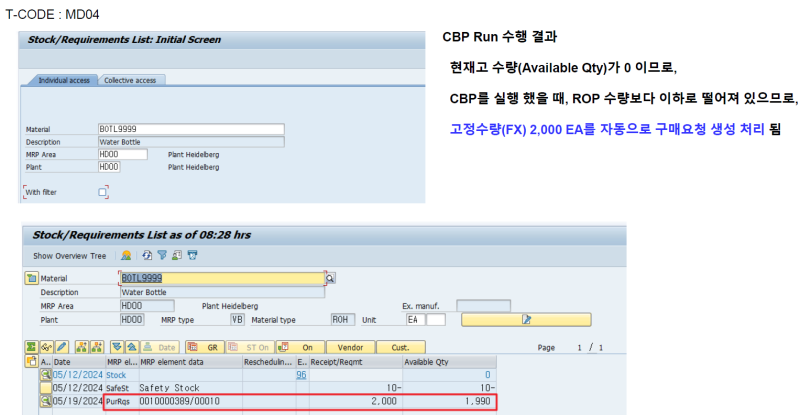Screen dimensions: 800x415
Task: Open search help next to Material BOTL9999
Action: click(331, 278)
